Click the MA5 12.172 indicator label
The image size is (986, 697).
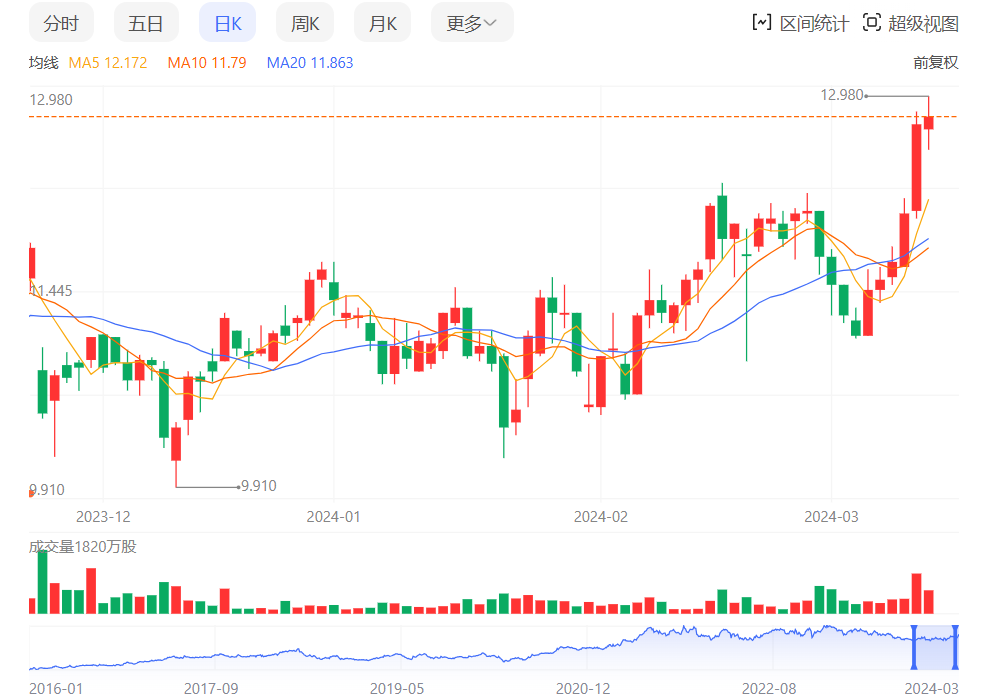(108, 63)
